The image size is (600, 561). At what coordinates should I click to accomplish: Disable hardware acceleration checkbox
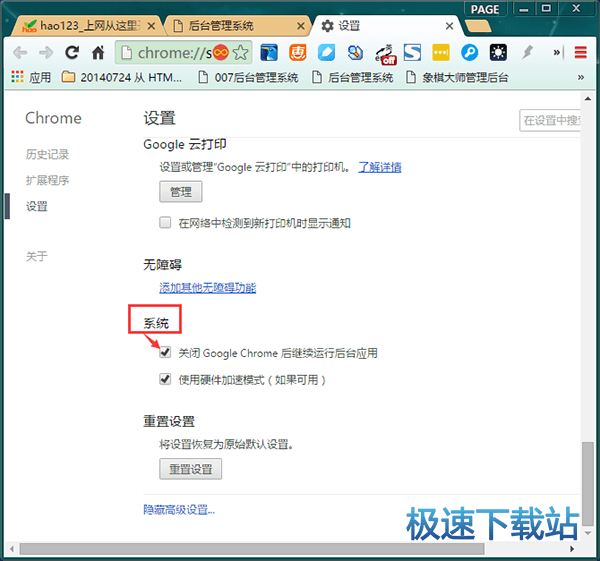click(166, 379)
